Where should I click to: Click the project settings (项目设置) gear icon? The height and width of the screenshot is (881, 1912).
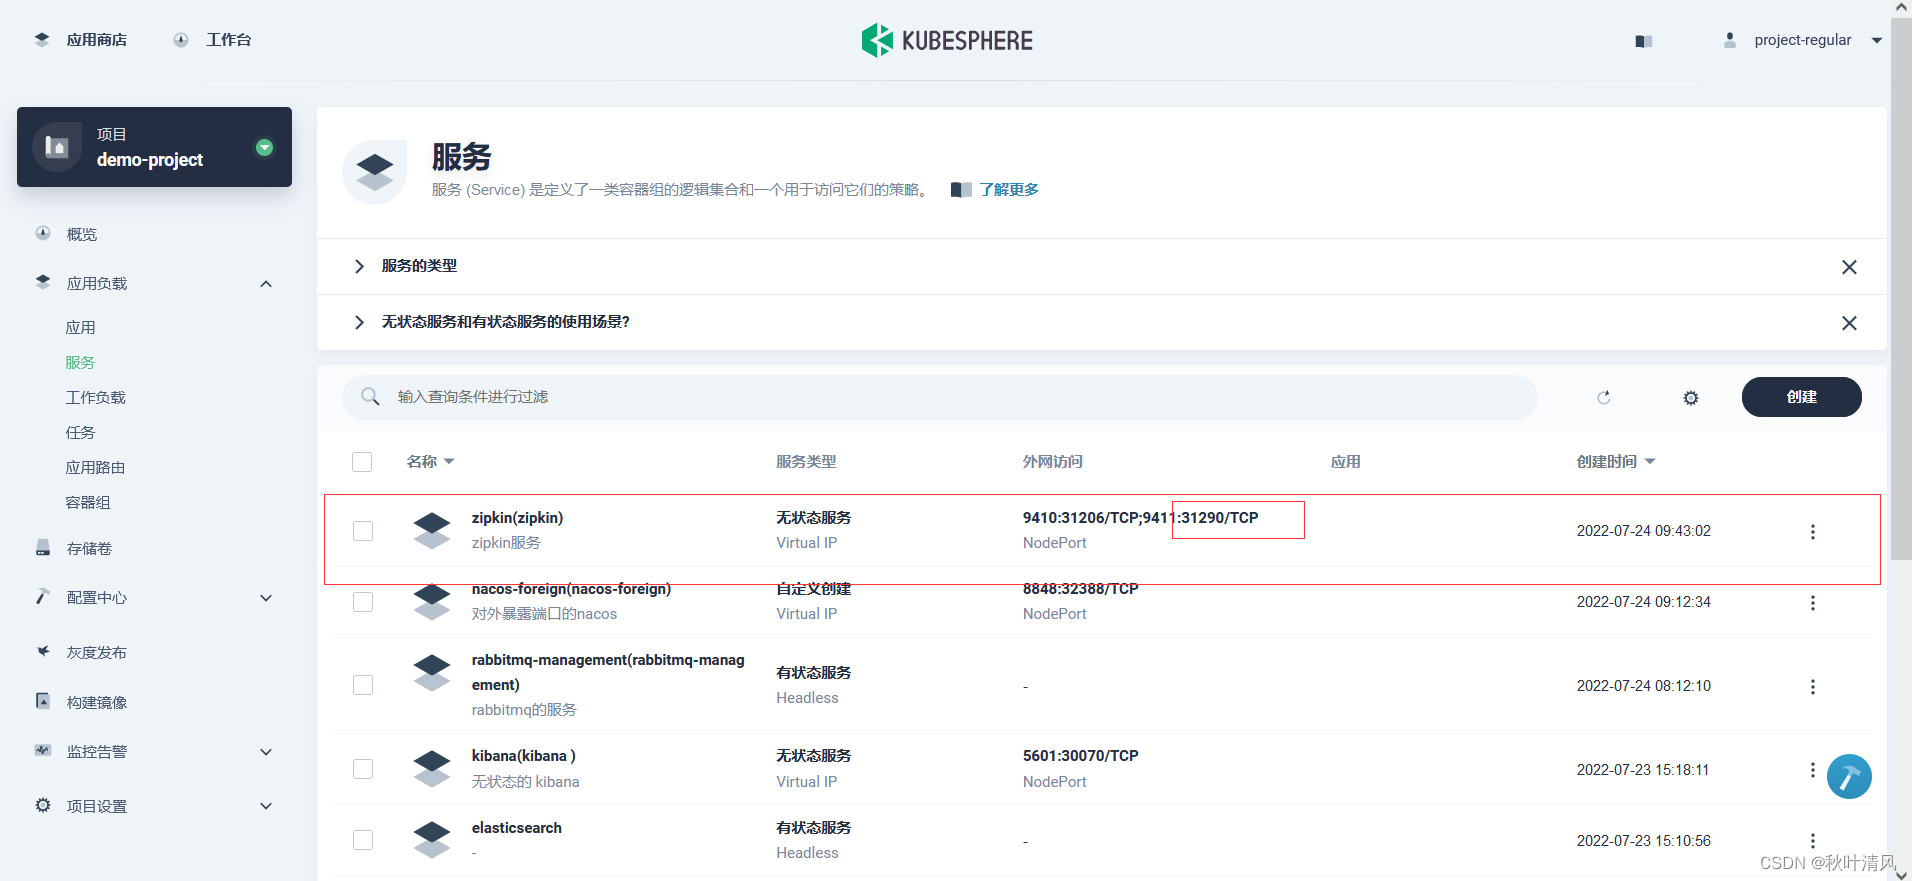[43, 806]
